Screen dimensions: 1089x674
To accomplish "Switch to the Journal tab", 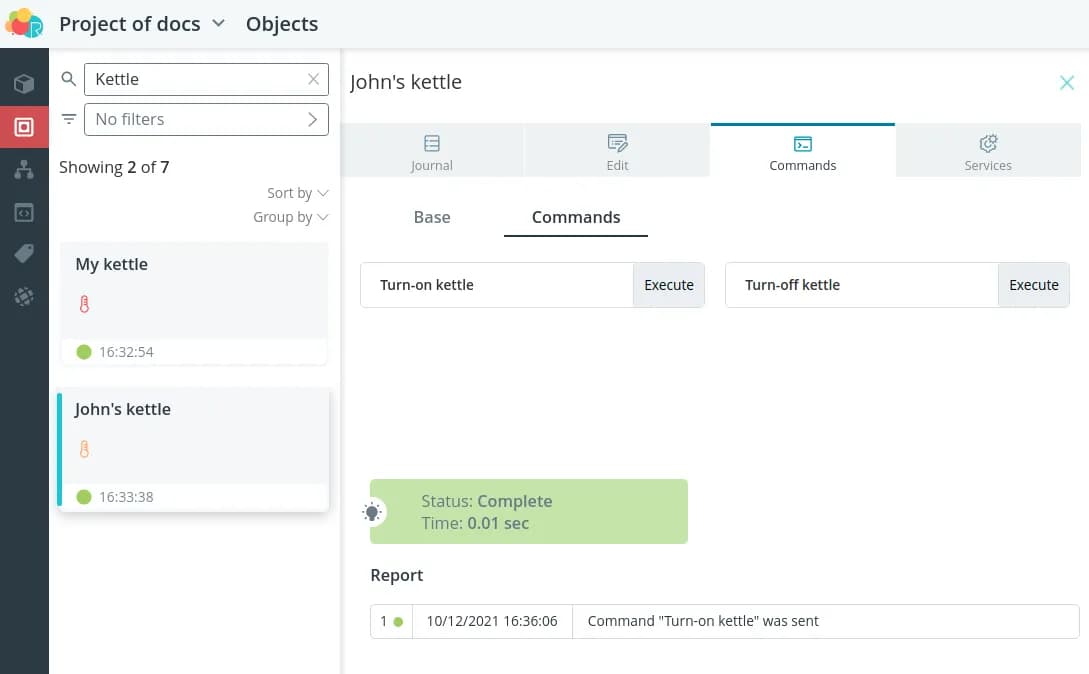I will pyautogui.click(x=432, y=152).
